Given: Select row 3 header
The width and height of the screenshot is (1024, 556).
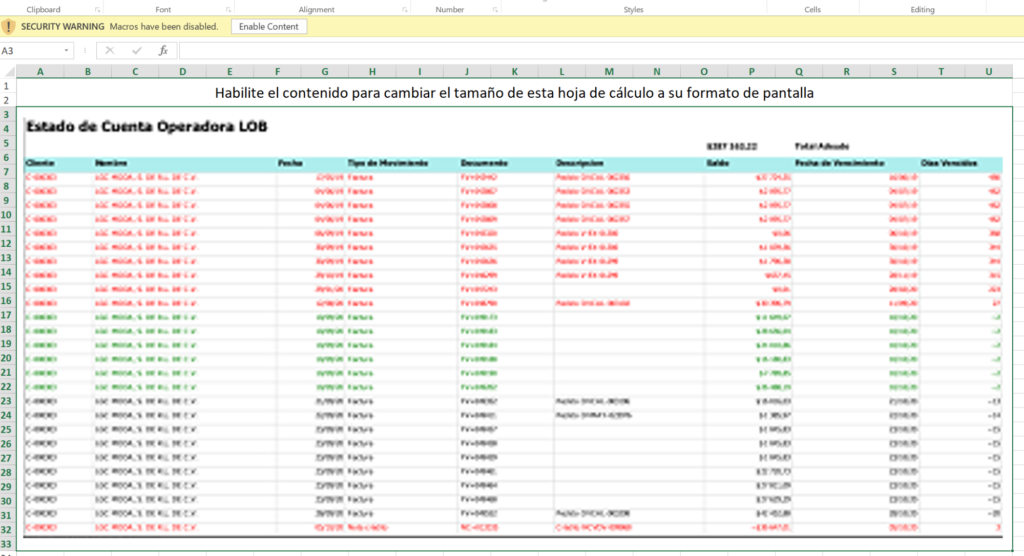Looking at the screenshot, I should [7, 114].
